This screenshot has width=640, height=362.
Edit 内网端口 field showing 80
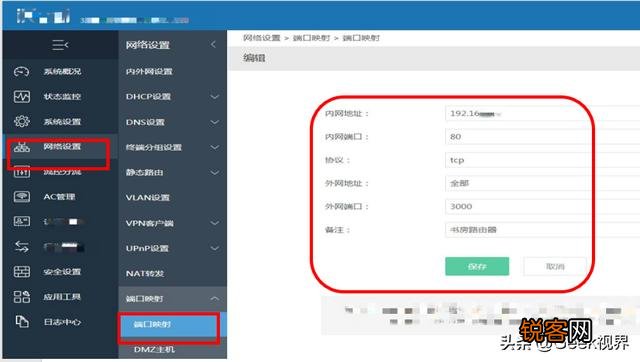click(542, 137)
